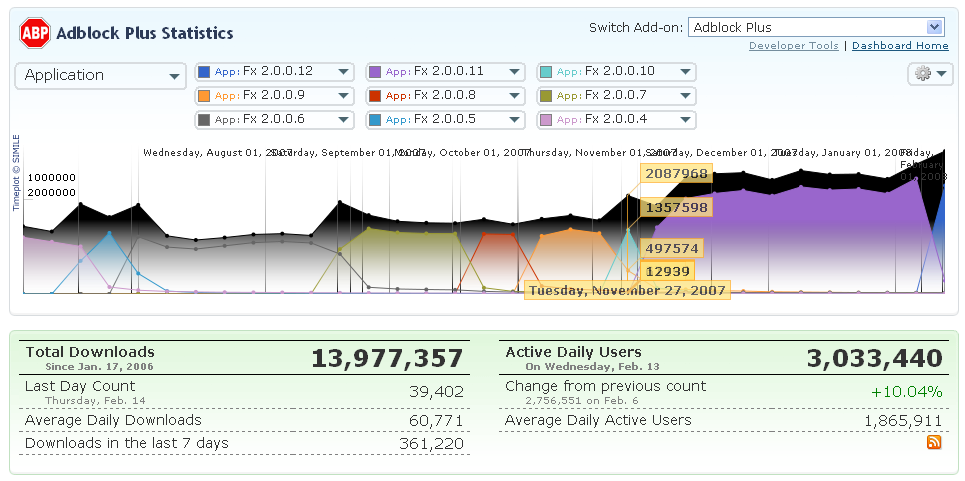Viewport: 965px width, 481px height.
Task: Click the purple Fx 2.0.0.11 color swatch
Action: pos(375,72)
